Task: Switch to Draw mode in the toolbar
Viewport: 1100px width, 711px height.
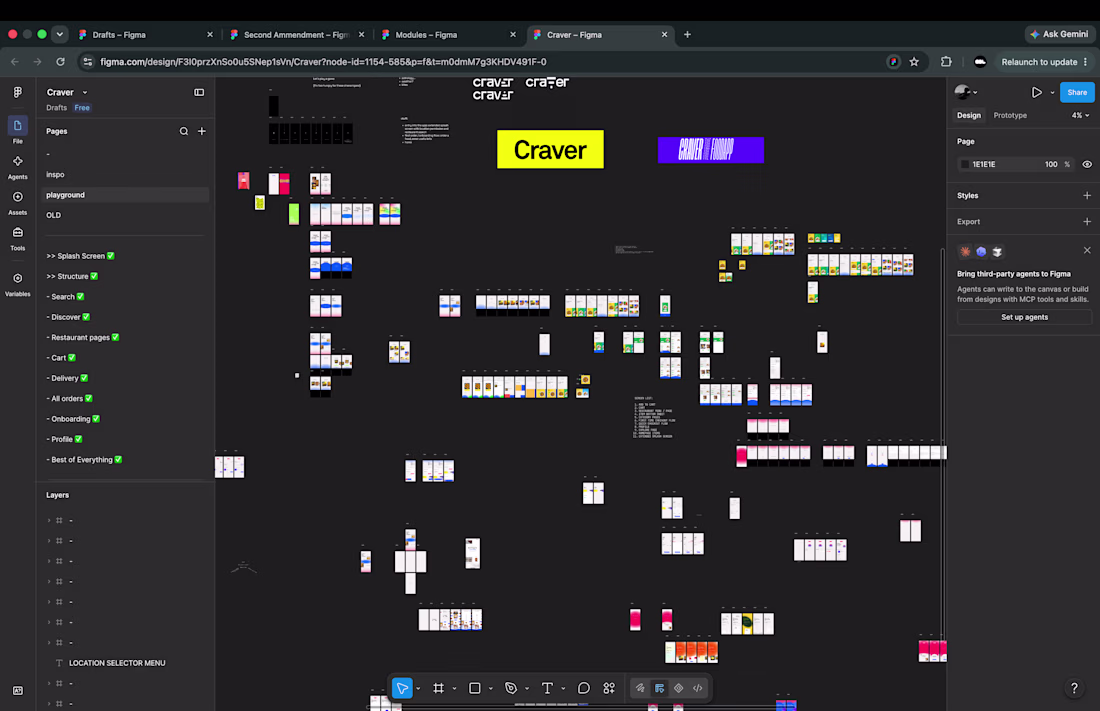Action: pyautogui.click(x=640, y=688)
